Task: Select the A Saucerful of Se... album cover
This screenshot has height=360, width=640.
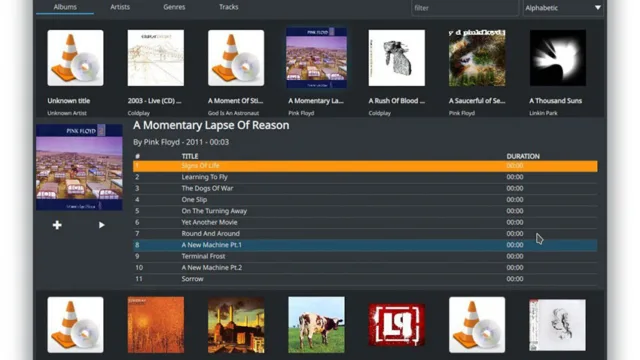Action: [x=477, y=58]
